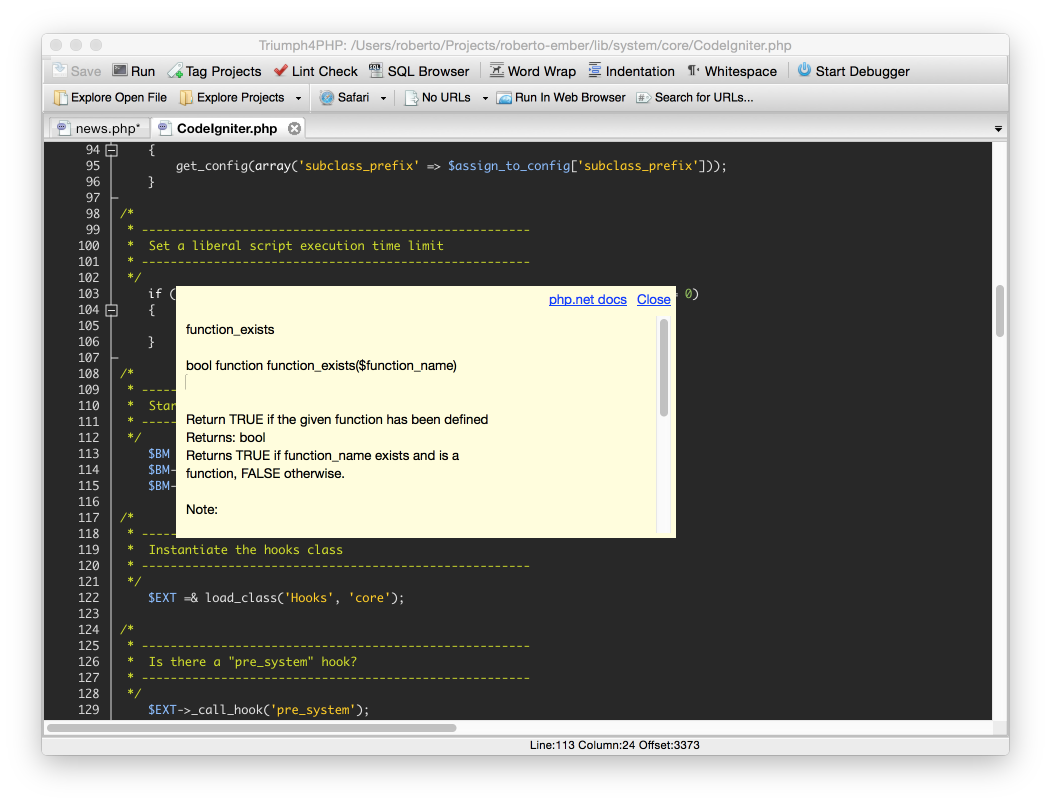
Task: Collapse code fold at line 104
Action: point(112,310)
